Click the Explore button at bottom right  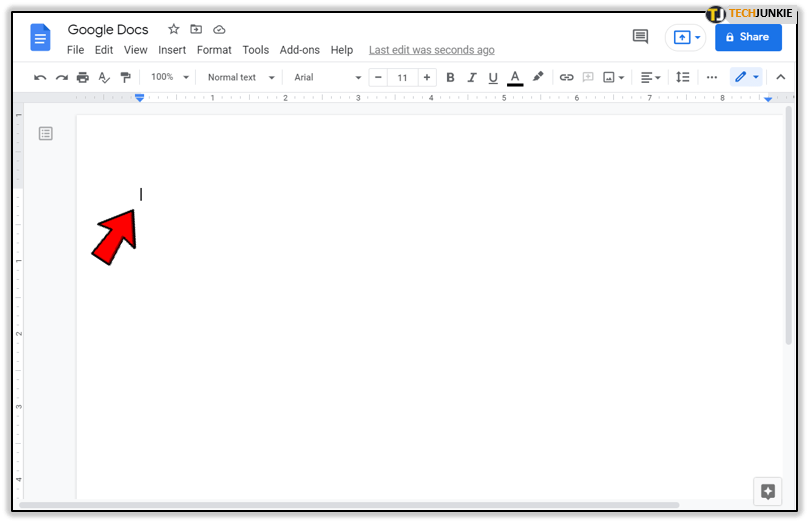click(x=767, y=491)
